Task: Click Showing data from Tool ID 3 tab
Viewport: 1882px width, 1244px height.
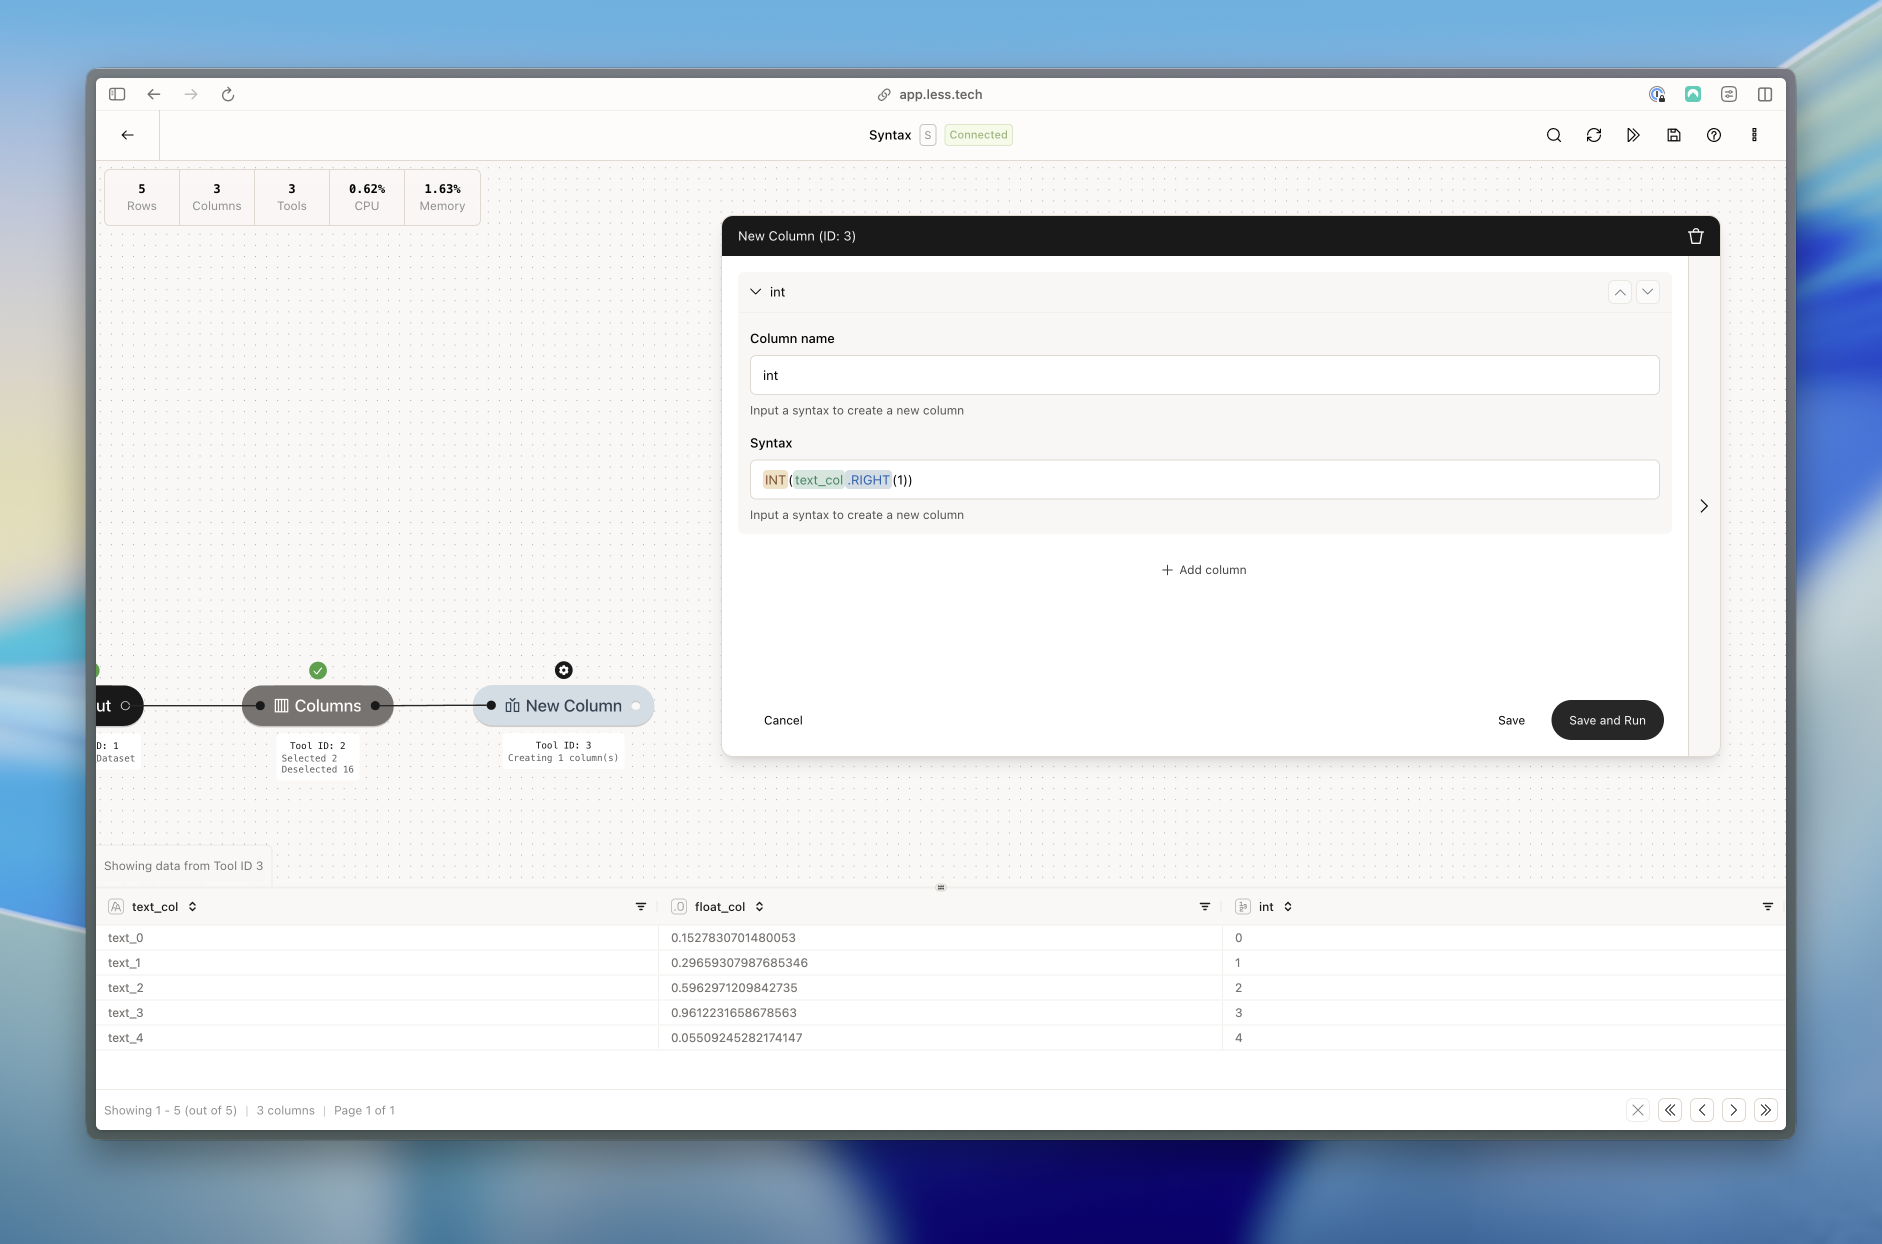Action: 184,866
